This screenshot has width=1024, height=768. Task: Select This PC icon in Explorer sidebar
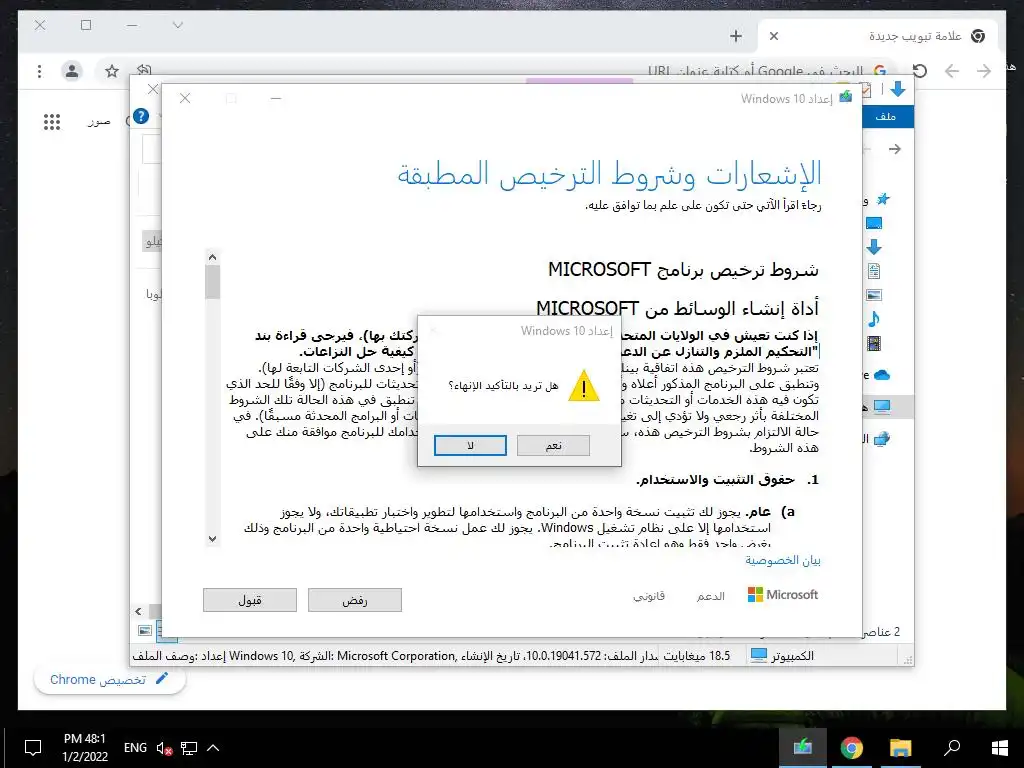coord(882,407)
